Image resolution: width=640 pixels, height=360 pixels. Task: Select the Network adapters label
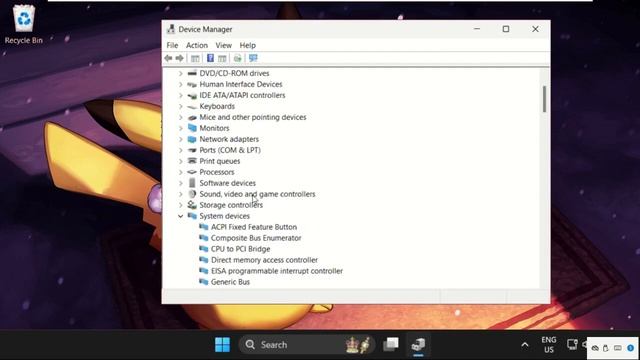point(229,140)
